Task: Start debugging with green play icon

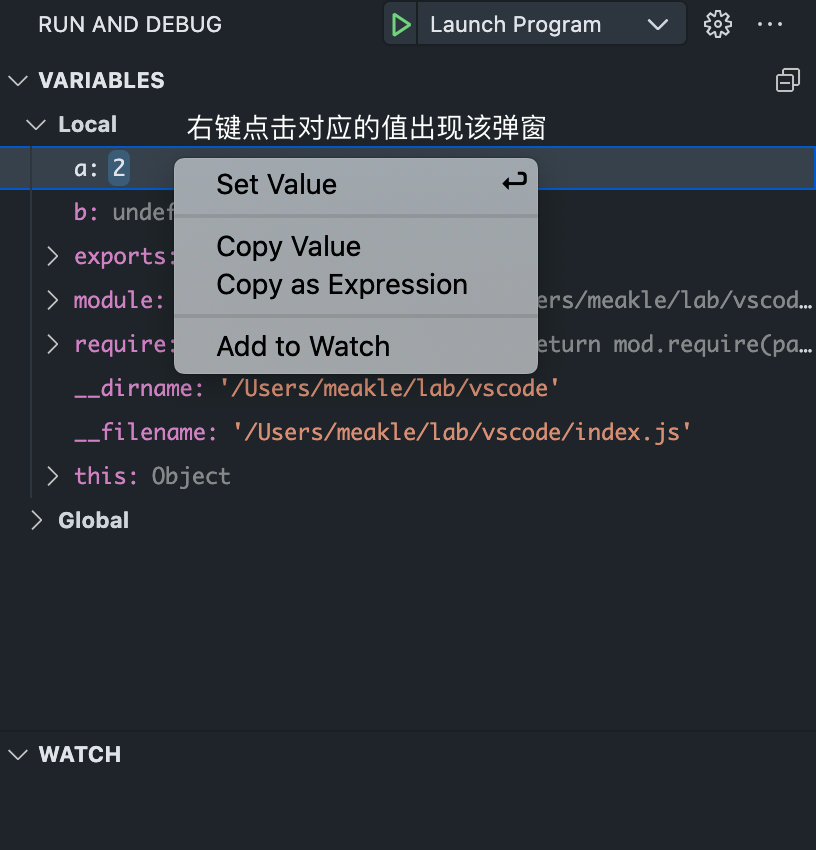Action: tap(401, 25)
